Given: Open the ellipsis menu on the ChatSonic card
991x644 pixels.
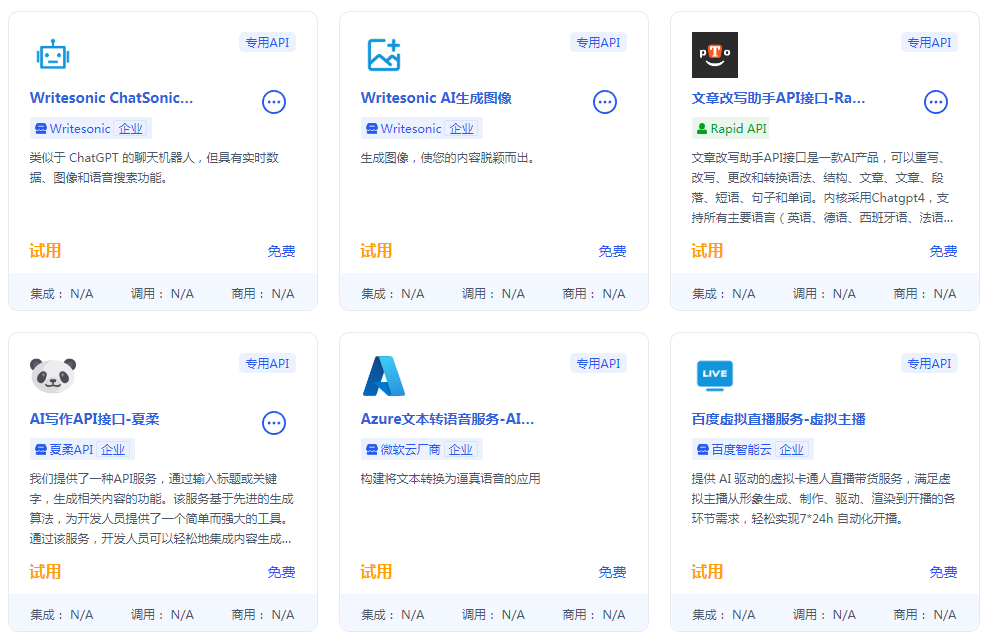Looking at the screenshot, I should pos(273,102).
